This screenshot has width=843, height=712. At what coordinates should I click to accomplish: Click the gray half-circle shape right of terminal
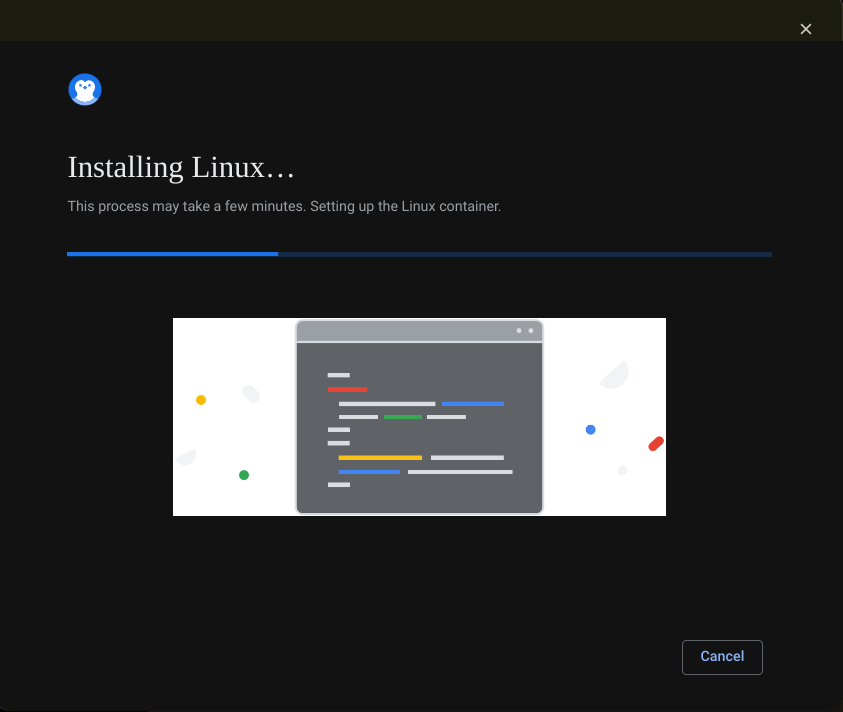[x=614, y=376]
